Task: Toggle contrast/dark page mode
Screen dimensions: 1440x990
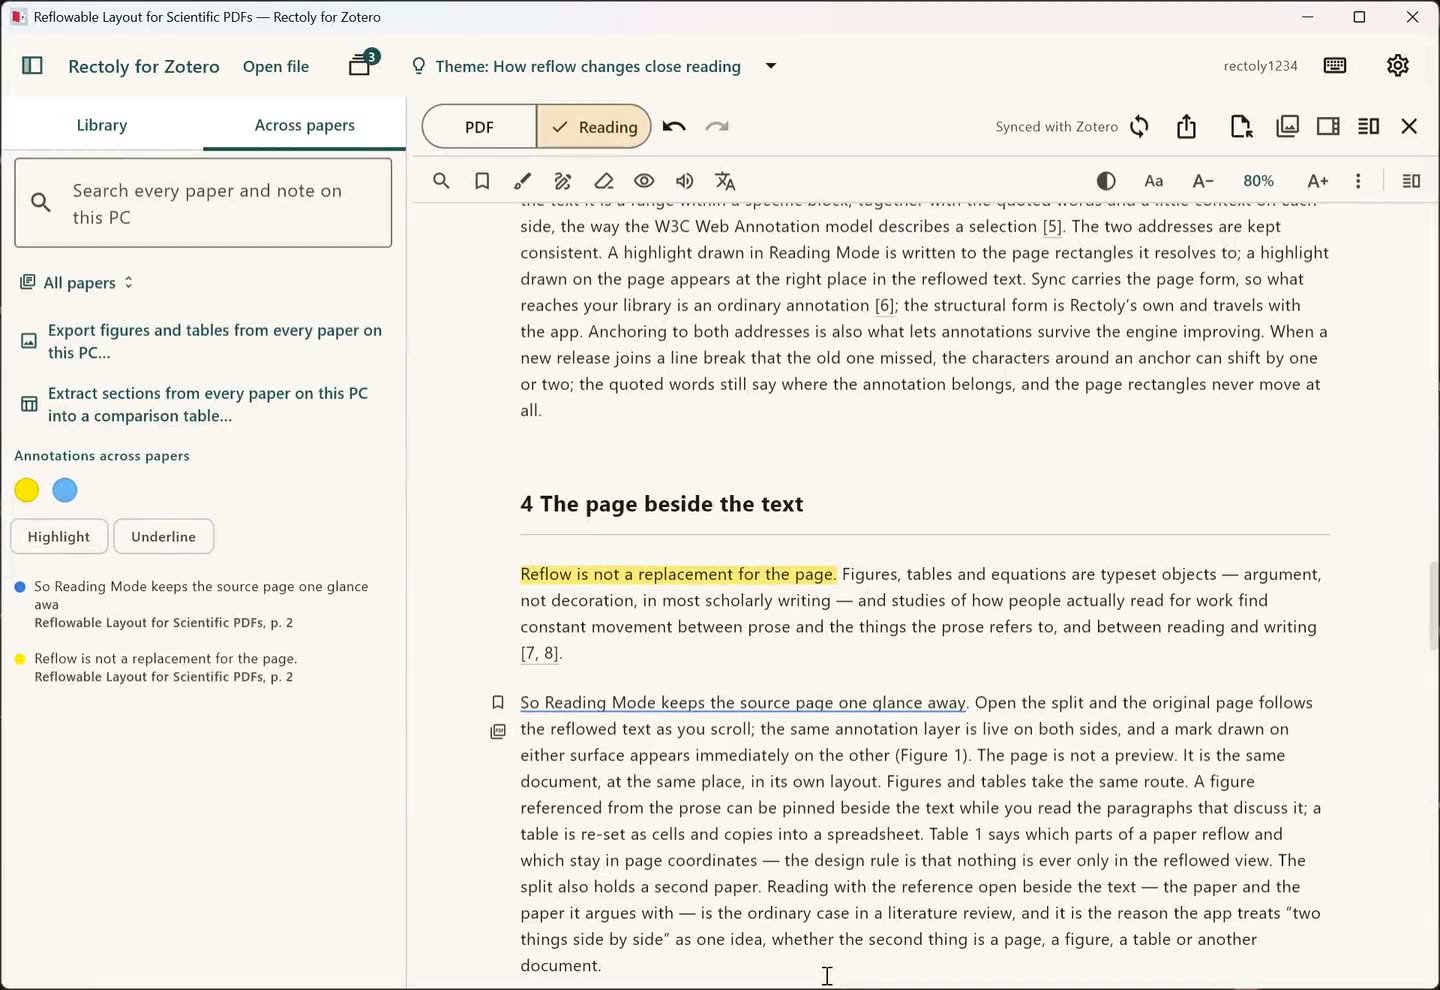Action: click(1106, 181)
